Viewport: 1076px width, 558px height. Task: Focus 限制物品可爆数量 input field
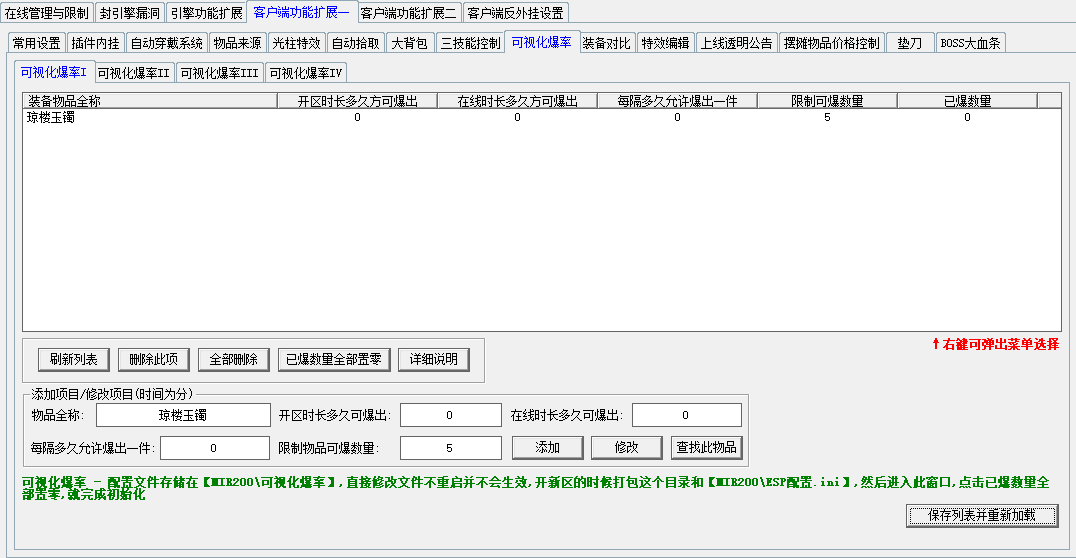[x=451, y=447]
